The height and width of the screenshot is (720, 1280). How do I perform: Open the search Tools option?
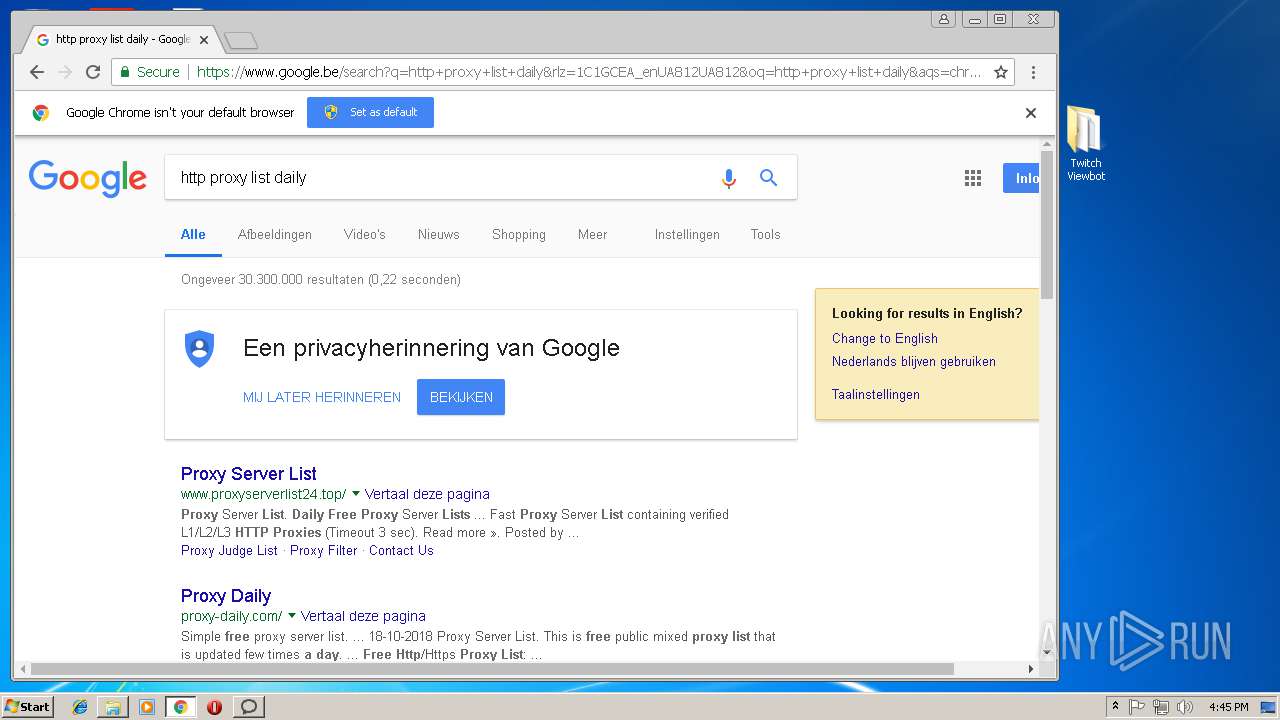(x=765, y=235)
